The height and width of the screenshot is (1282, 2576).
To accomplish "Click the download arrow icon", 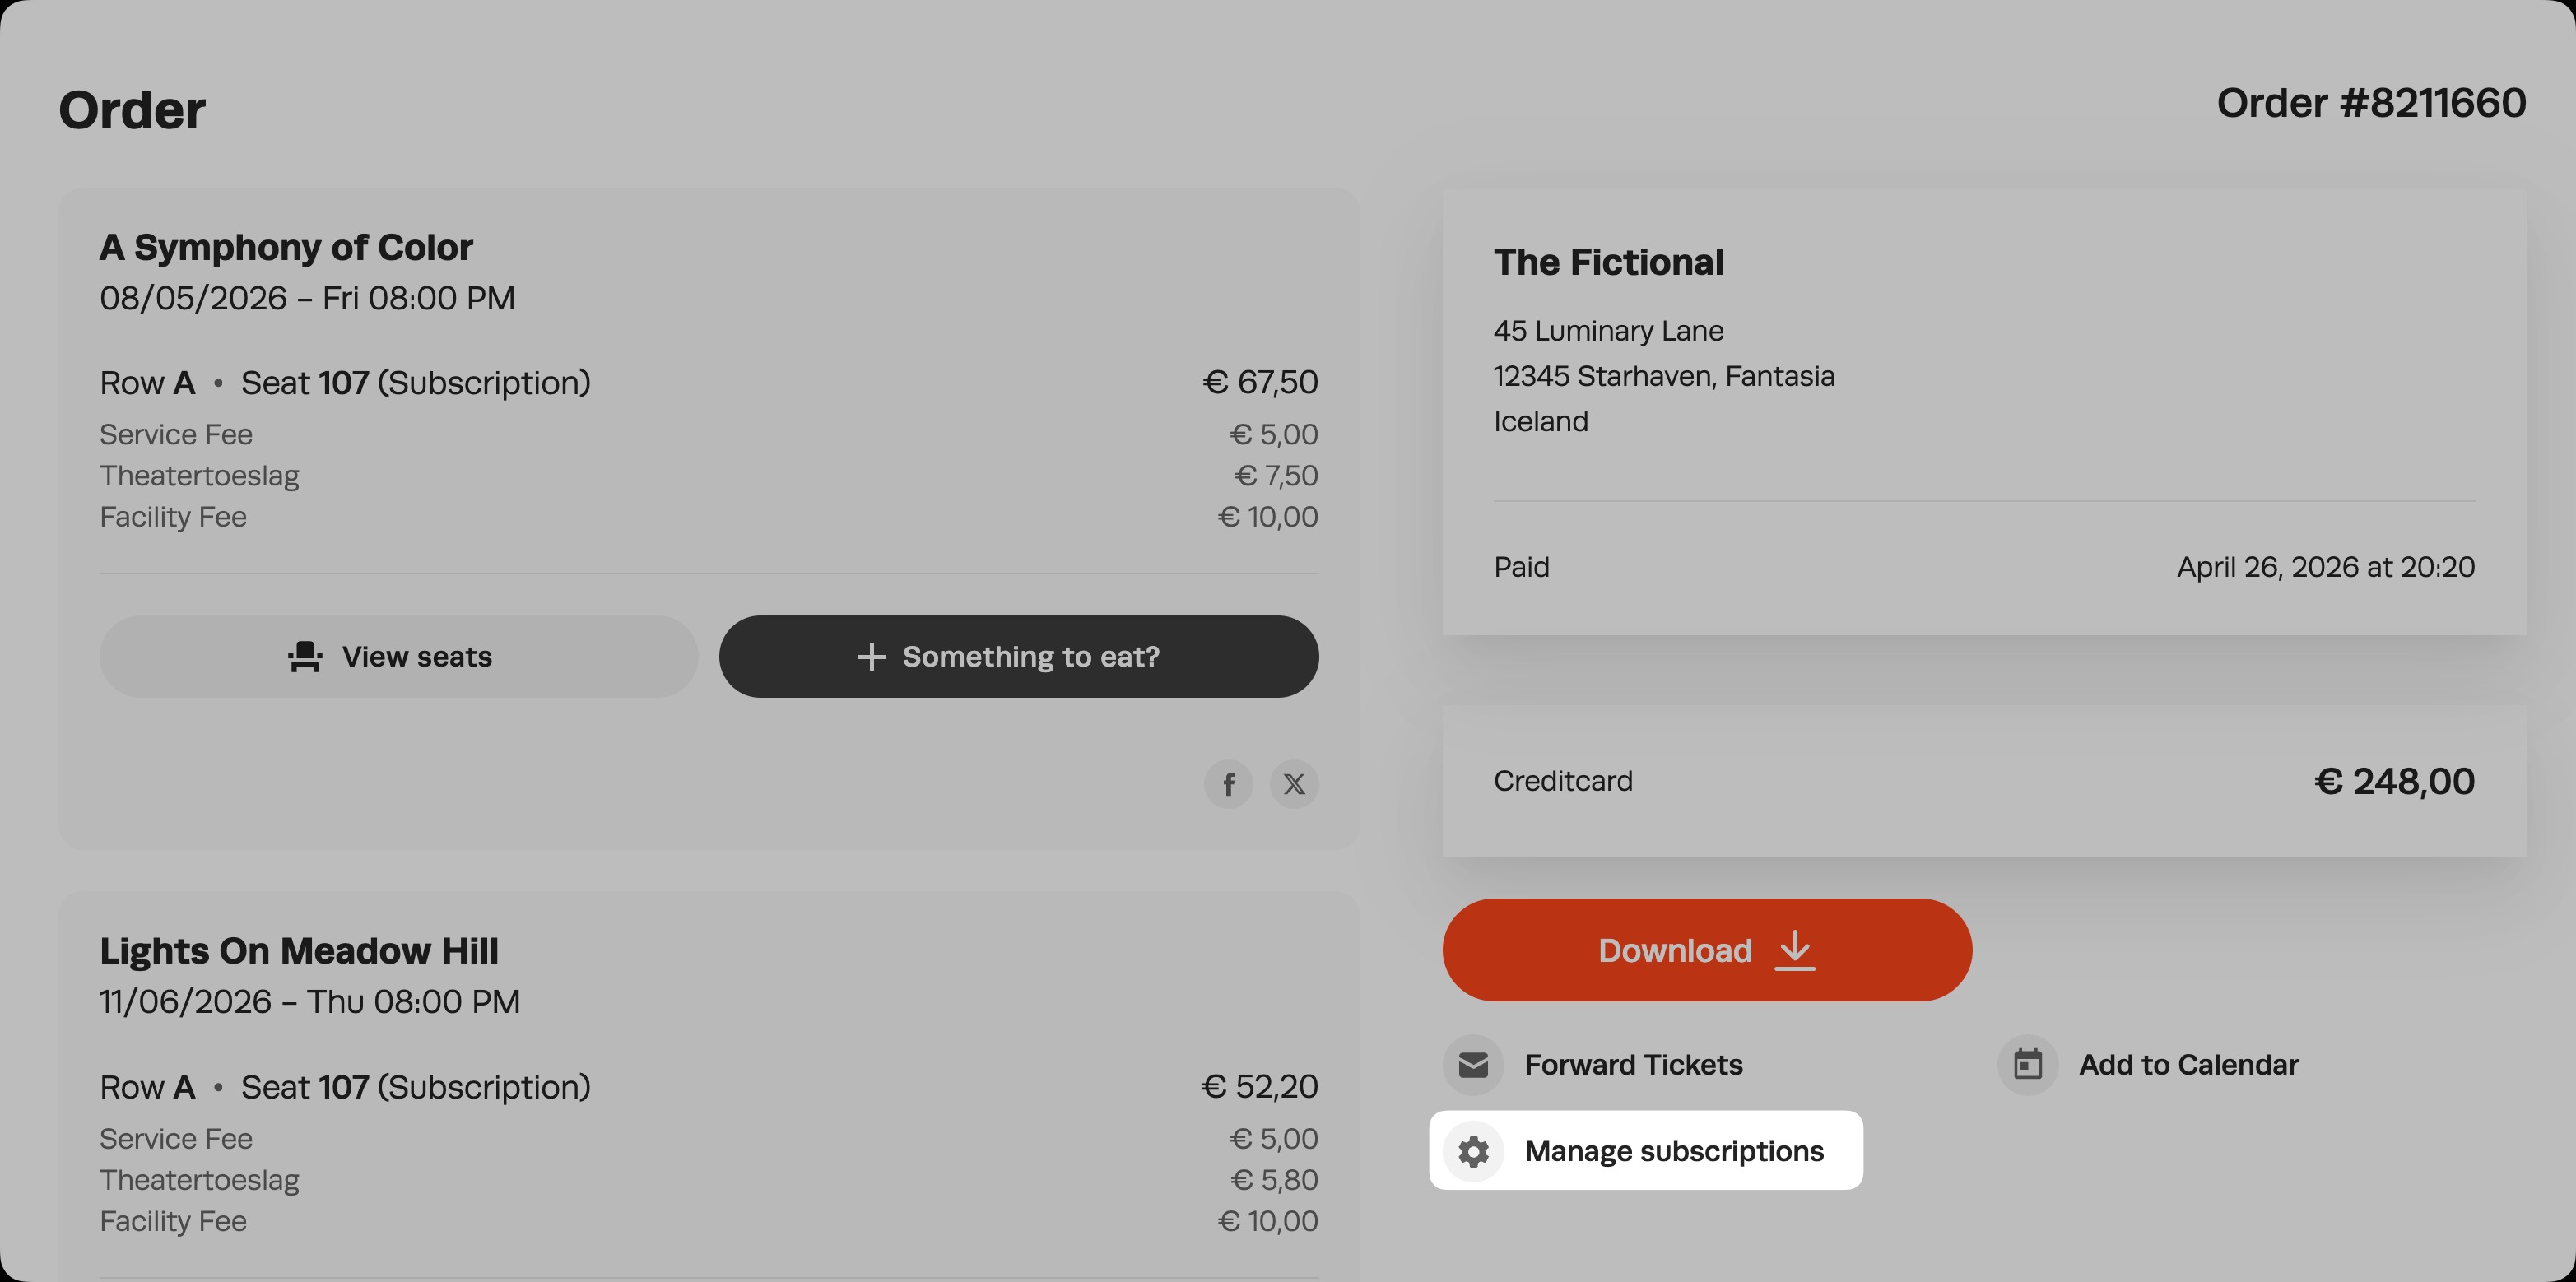I will (x=1795, y=950).
